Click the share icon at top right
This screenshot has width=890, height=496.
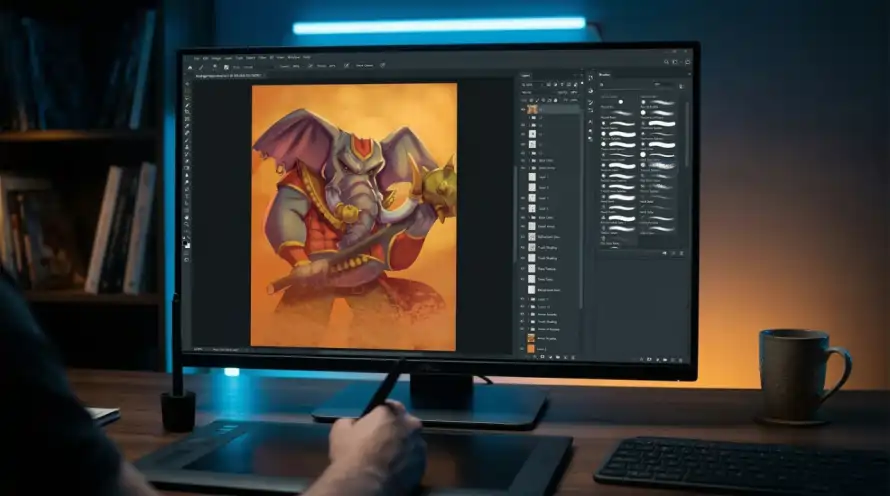tap(687, 61)
